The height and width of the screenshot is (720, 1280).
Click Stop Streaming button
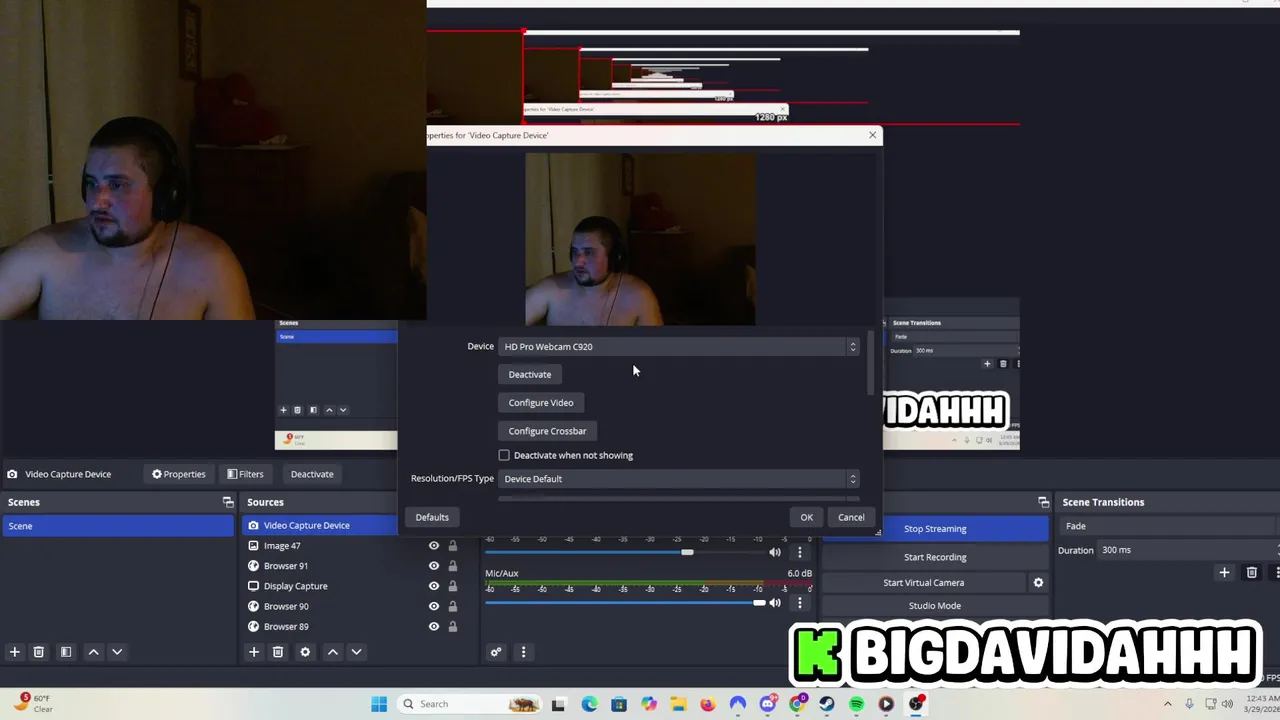(x=935, y=529)
